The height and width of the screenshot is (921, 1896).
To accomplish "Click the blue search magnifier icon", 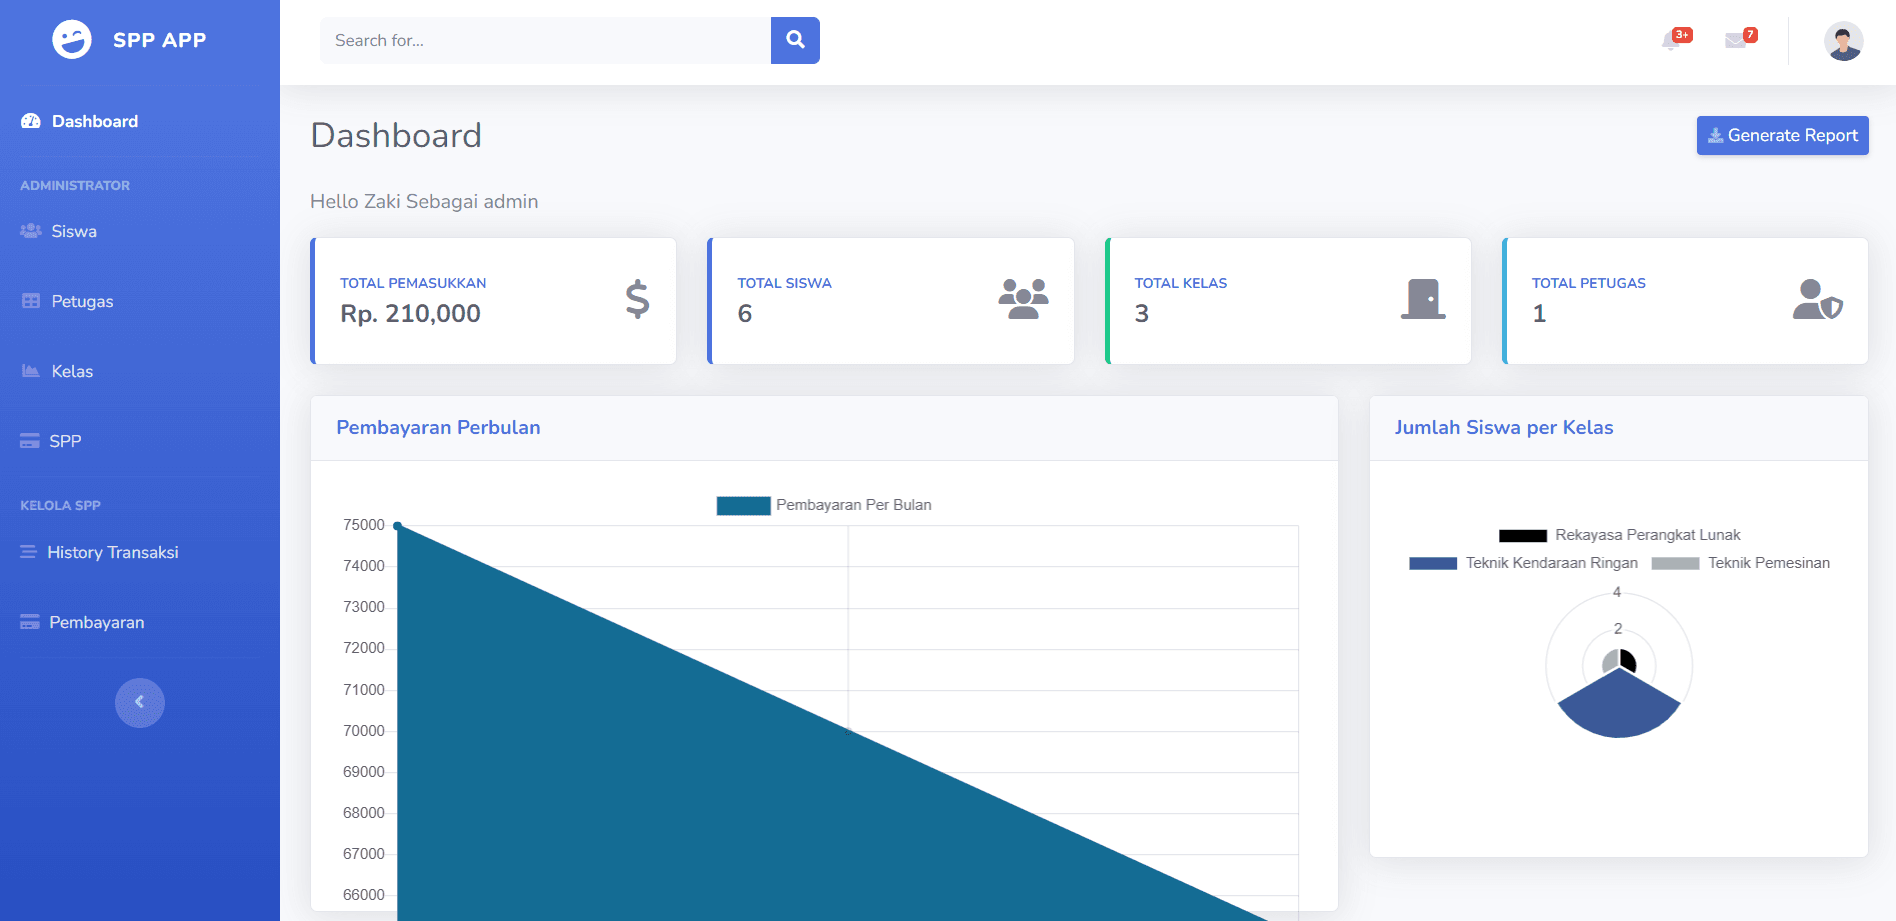I will click(795, 40).
